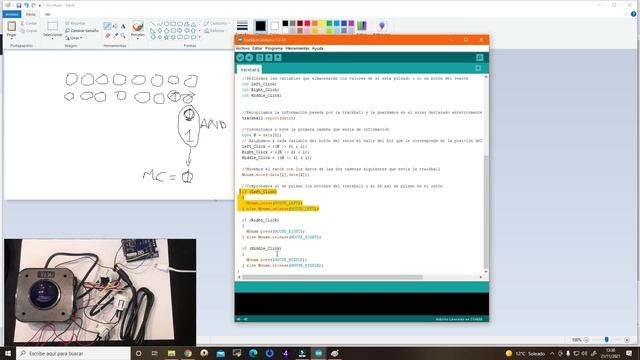
Task: Open the Editar menu in Arduino
Action: [x=257, y=48]
